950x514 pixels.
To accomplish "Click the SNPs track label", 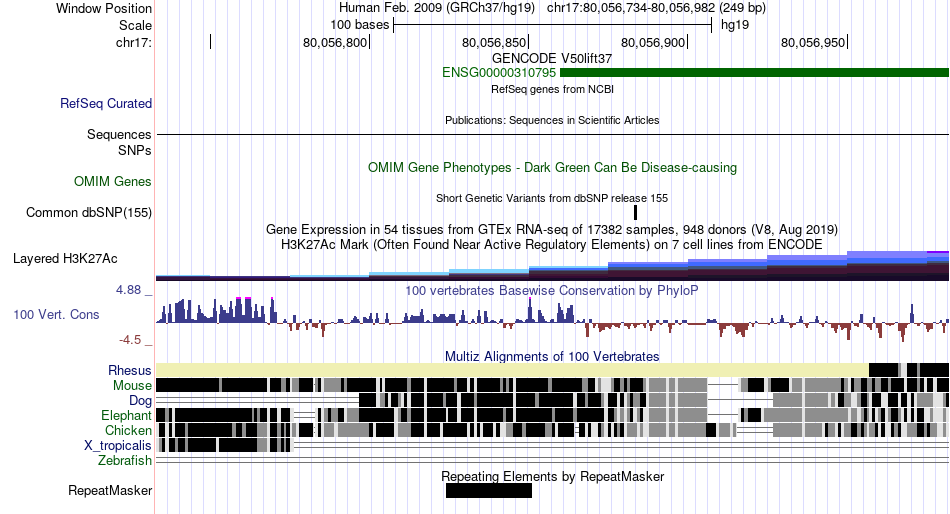I will pos(135,150).
